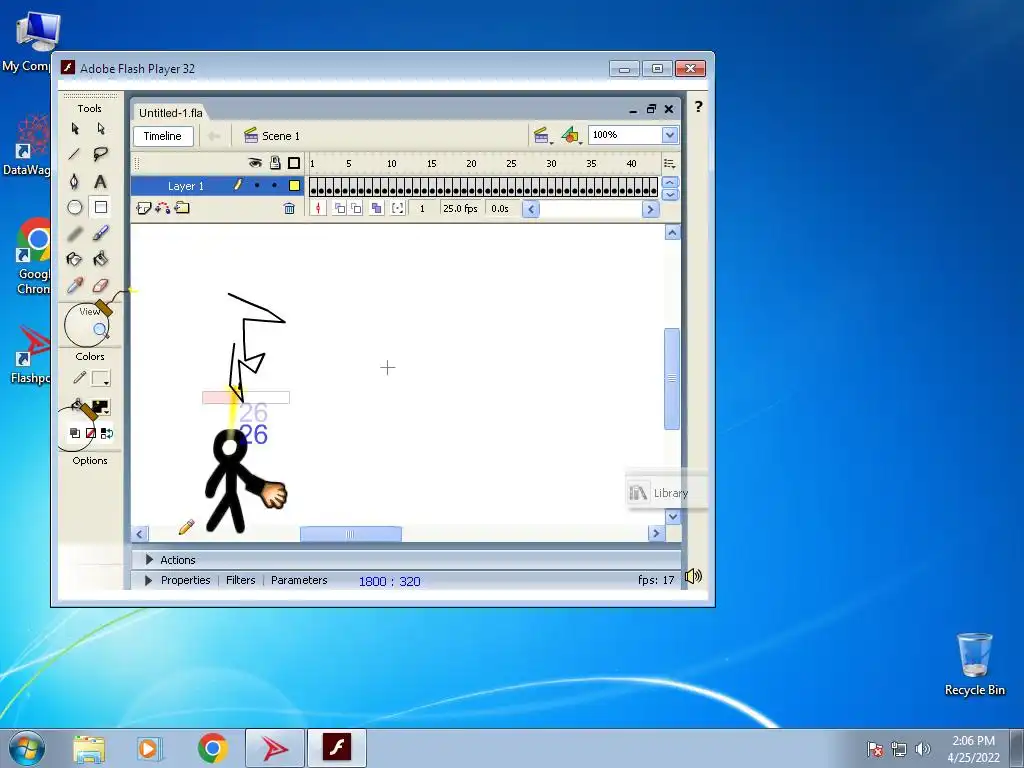Open the zoom percentage dropdown arrow
This screenshot has height=768, width=1024.
click(670, 135)
